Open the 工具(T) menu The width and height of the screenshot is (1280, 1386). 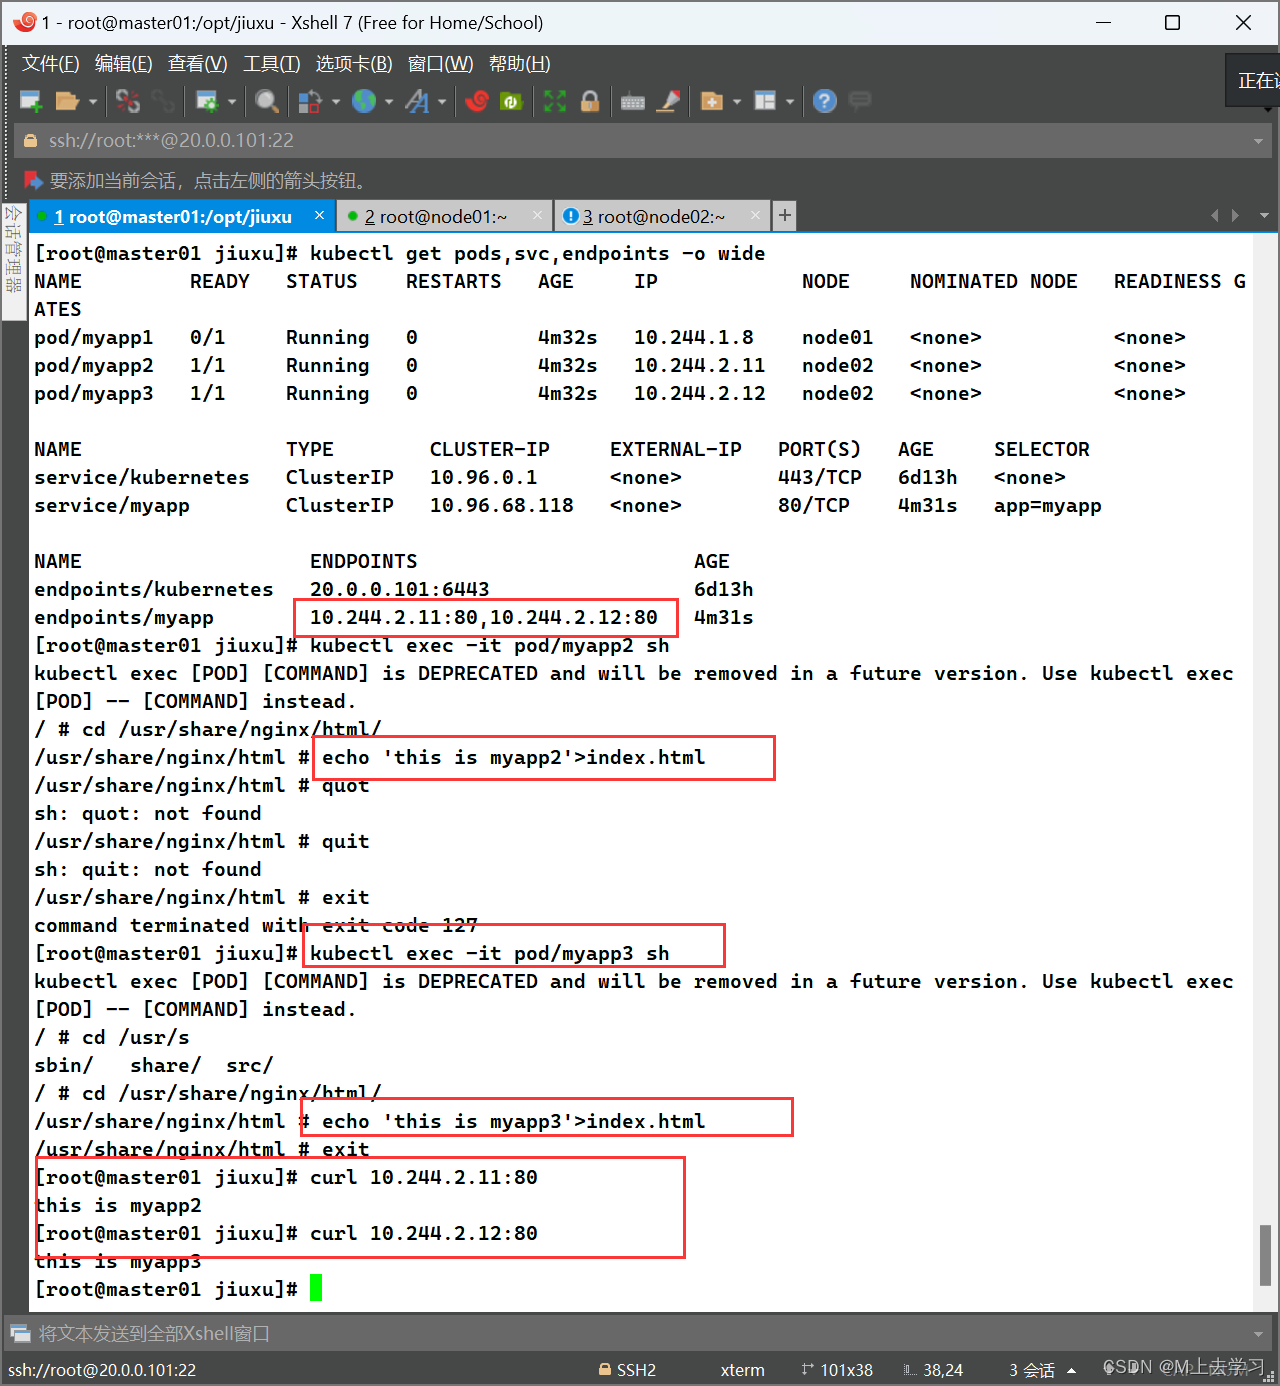tap(272, 64)
